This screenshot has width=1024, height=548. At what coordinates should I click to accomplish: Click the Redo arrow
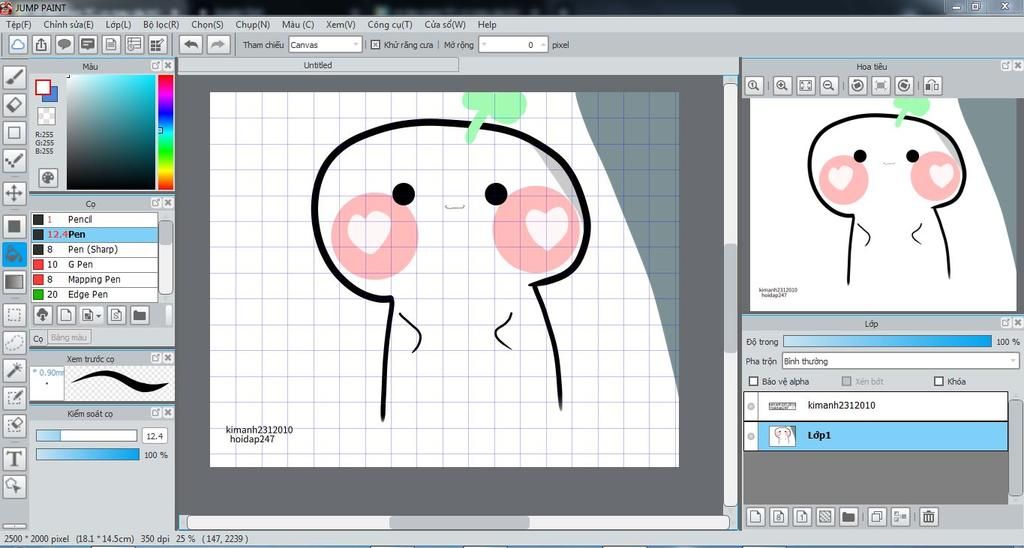[x=218, y=44]
